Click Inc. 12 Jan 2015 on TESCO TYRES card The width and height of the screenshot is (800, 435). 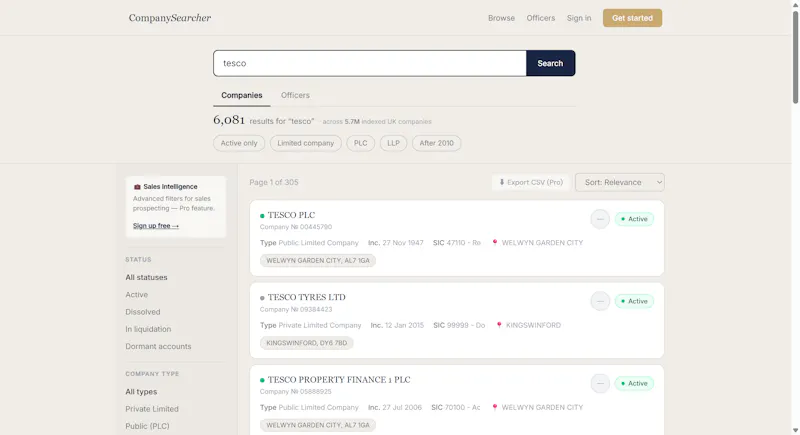tap(397, 325)
